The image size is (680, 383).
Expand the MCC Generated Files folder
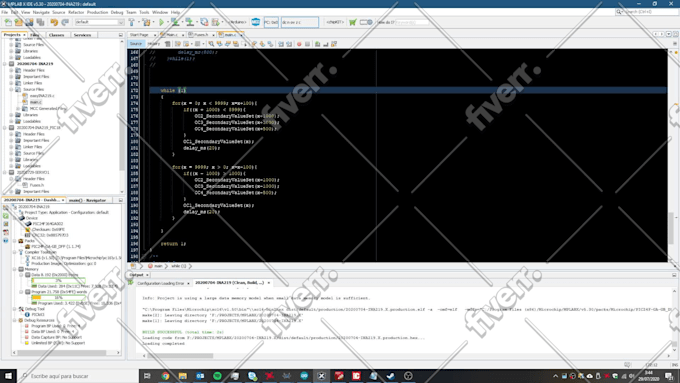click(x=18, y=108)
